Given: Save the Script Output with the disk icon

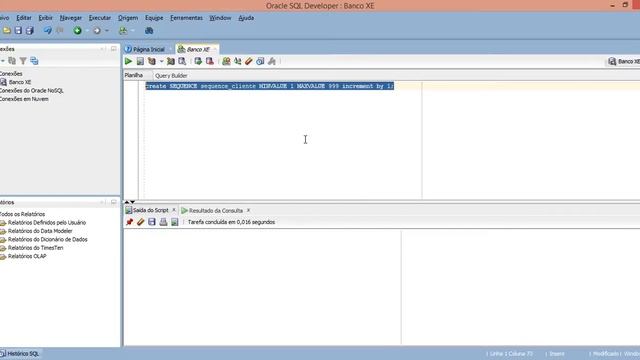Looking at the screenshot, I should [x=152, y=222].
